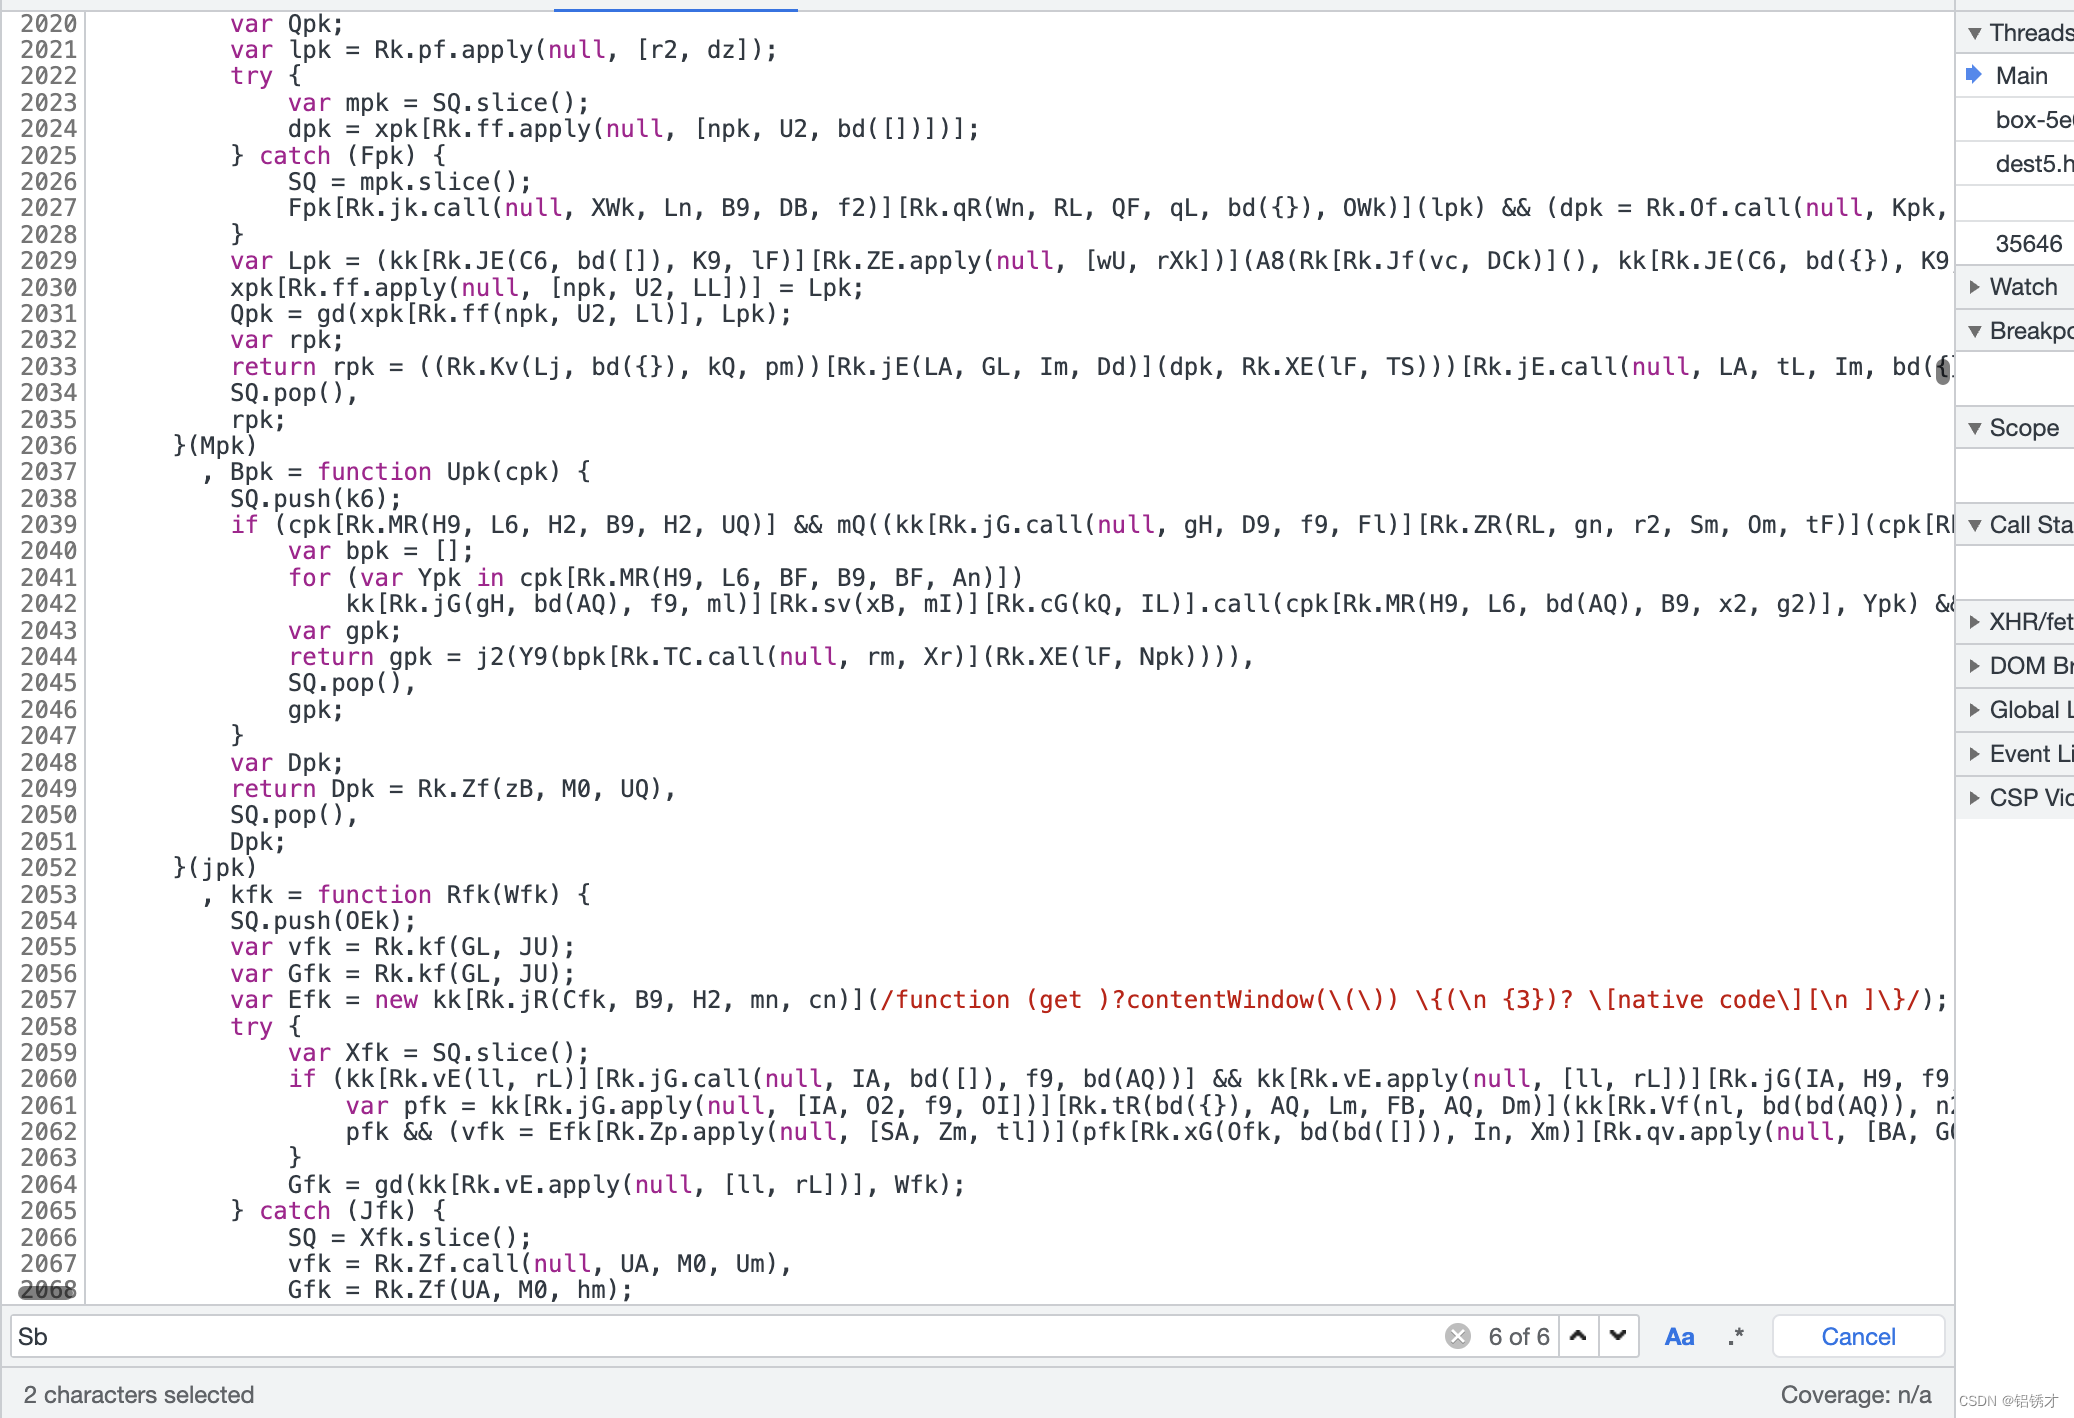
Task: Click the search input containing Sb
Action: tap(725, 1337)
